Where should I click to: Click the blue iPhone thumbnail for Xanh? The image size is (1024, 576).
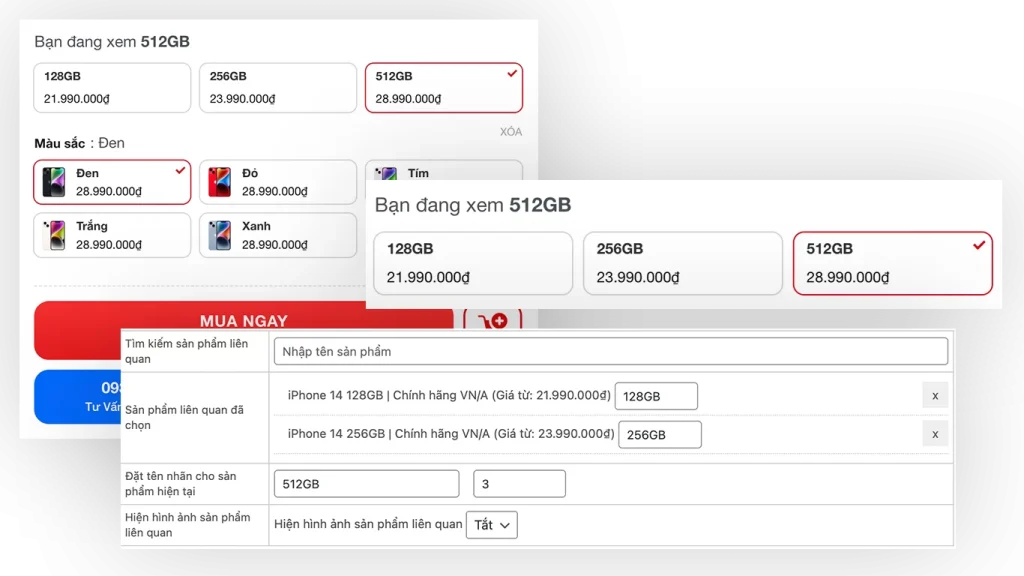pos(220,235)
